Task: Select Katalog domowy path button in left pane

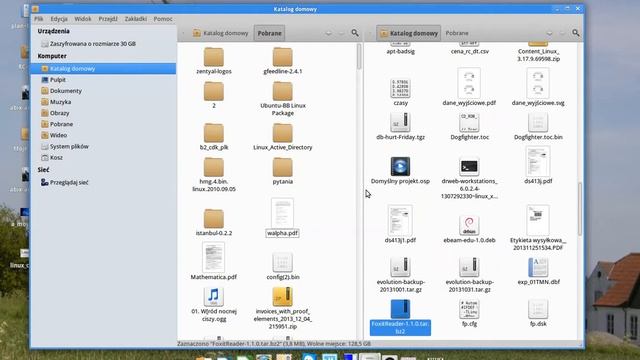Action: (x=221, y=33)
